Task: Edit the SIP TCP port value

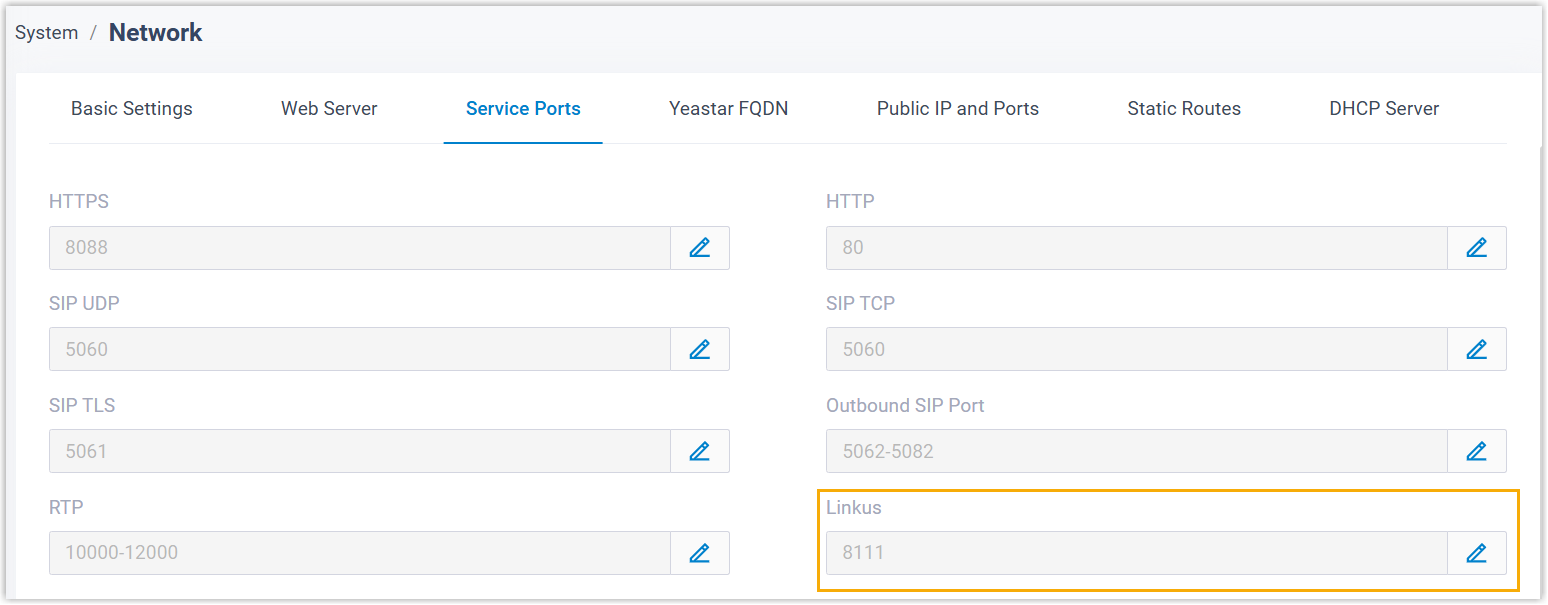Action: (1476, 350)
